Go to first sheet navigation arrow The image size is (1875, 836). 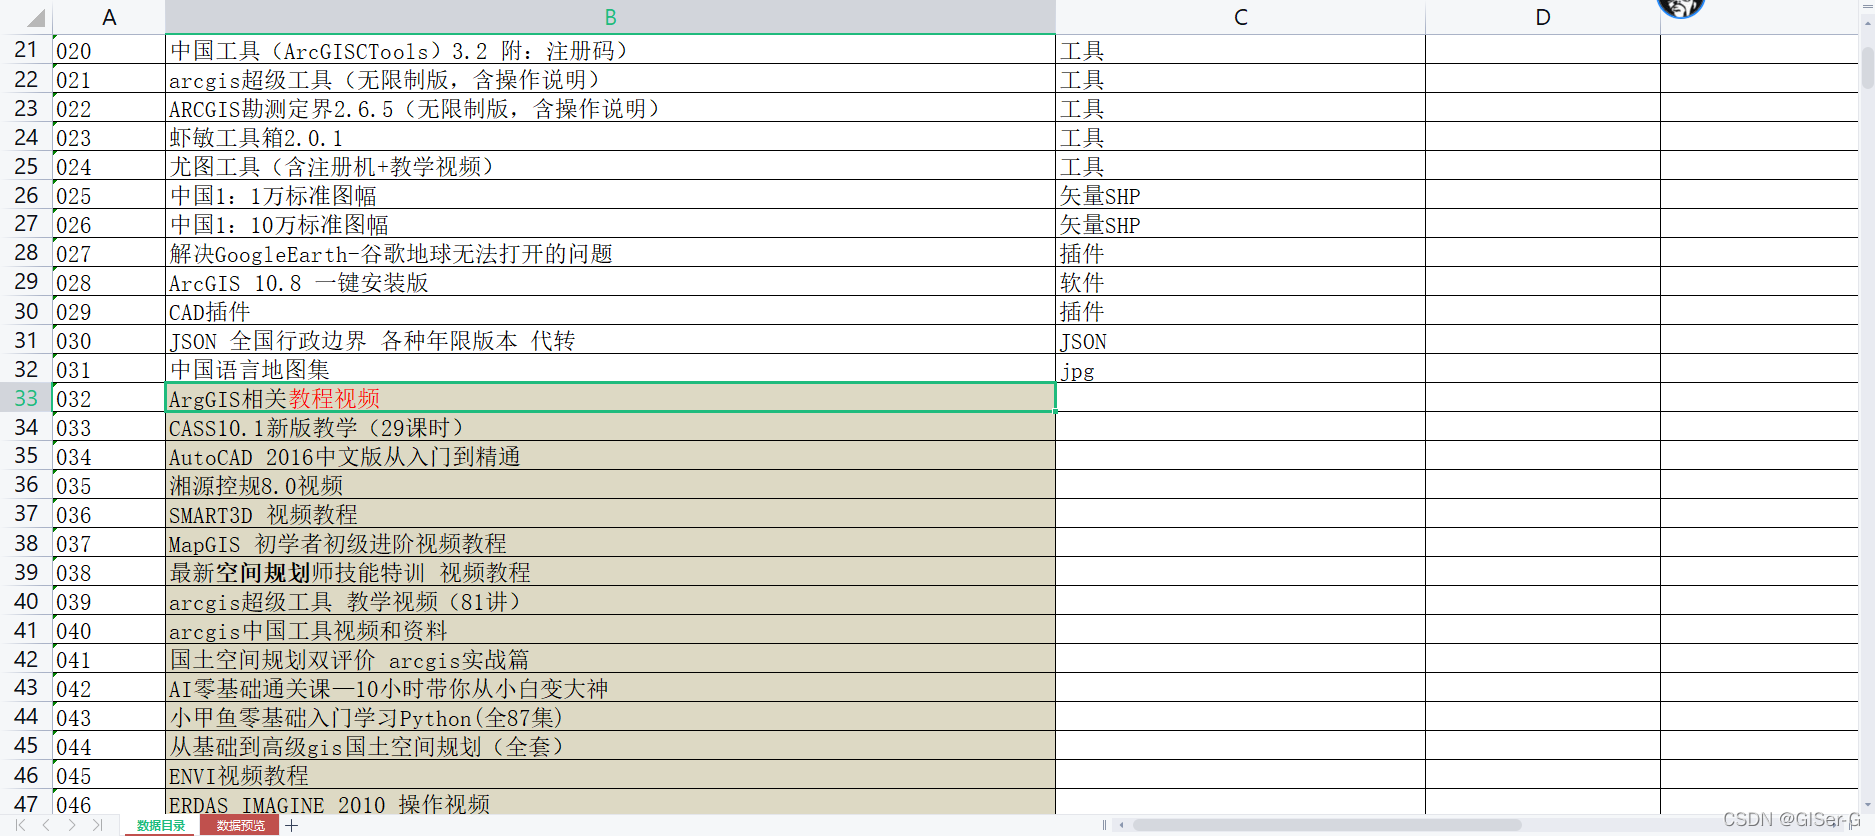click(20, 825)
